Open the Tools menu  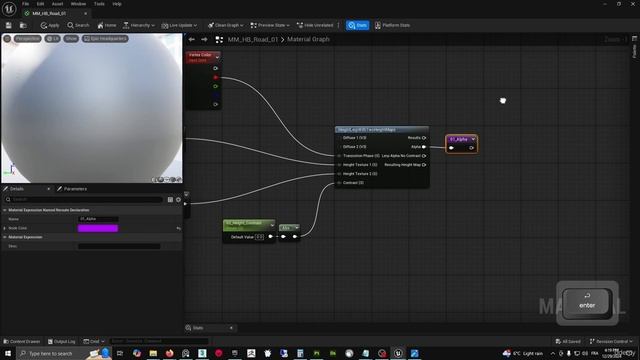pyautogui.click(x=99, y=4)
